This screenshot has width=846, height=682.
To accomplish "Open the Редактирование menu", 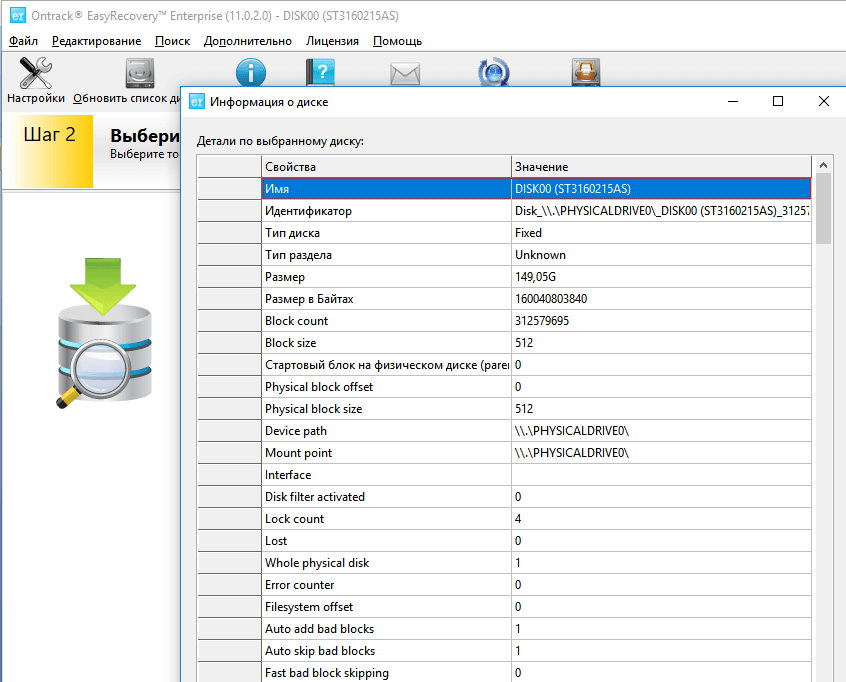I will pyautogui.click(x=97, y=41).
